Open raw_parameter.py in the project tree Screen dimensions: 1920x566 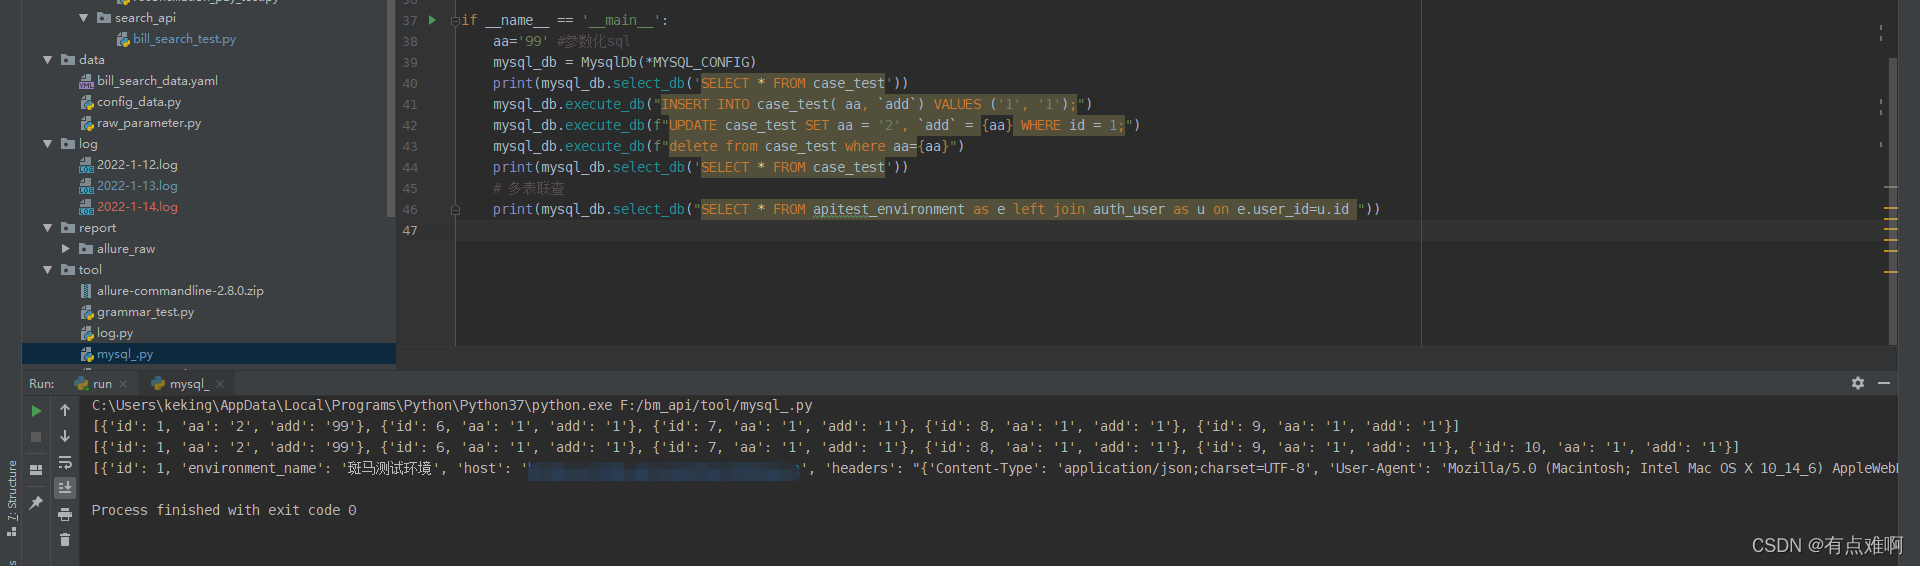(141, 123)
